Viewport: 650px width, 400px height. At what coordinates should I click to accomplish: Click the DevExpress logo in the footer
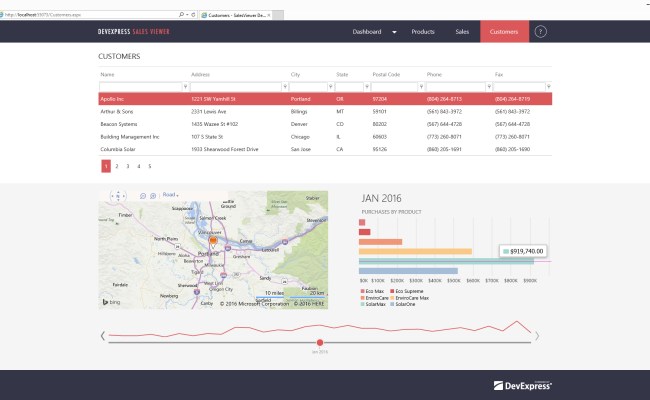(x=522, y=385)
